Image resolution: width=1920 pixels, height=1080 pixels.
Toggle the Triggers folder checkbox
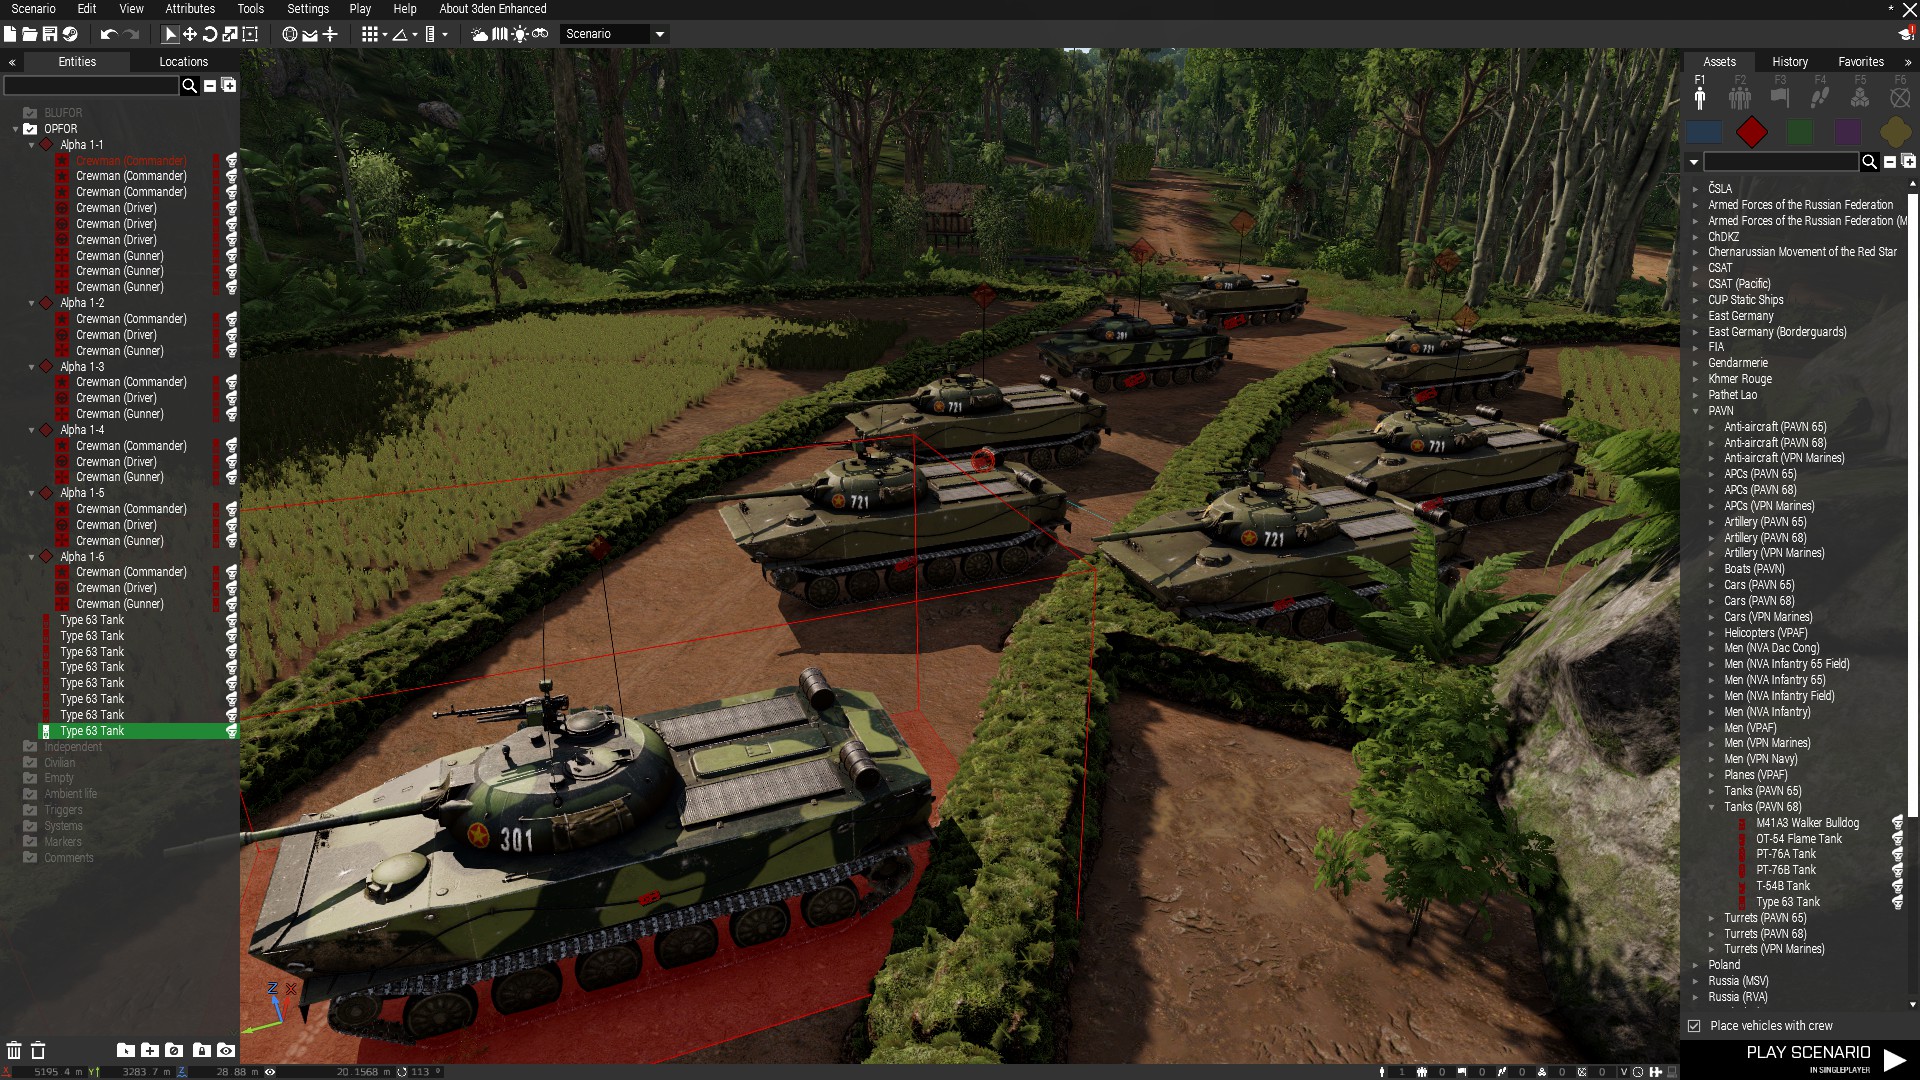pos(30,810)
